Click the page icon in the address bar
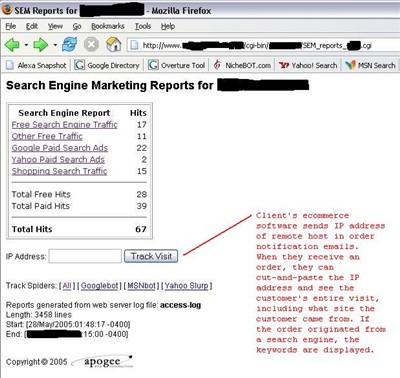 [x=134, y=45]
